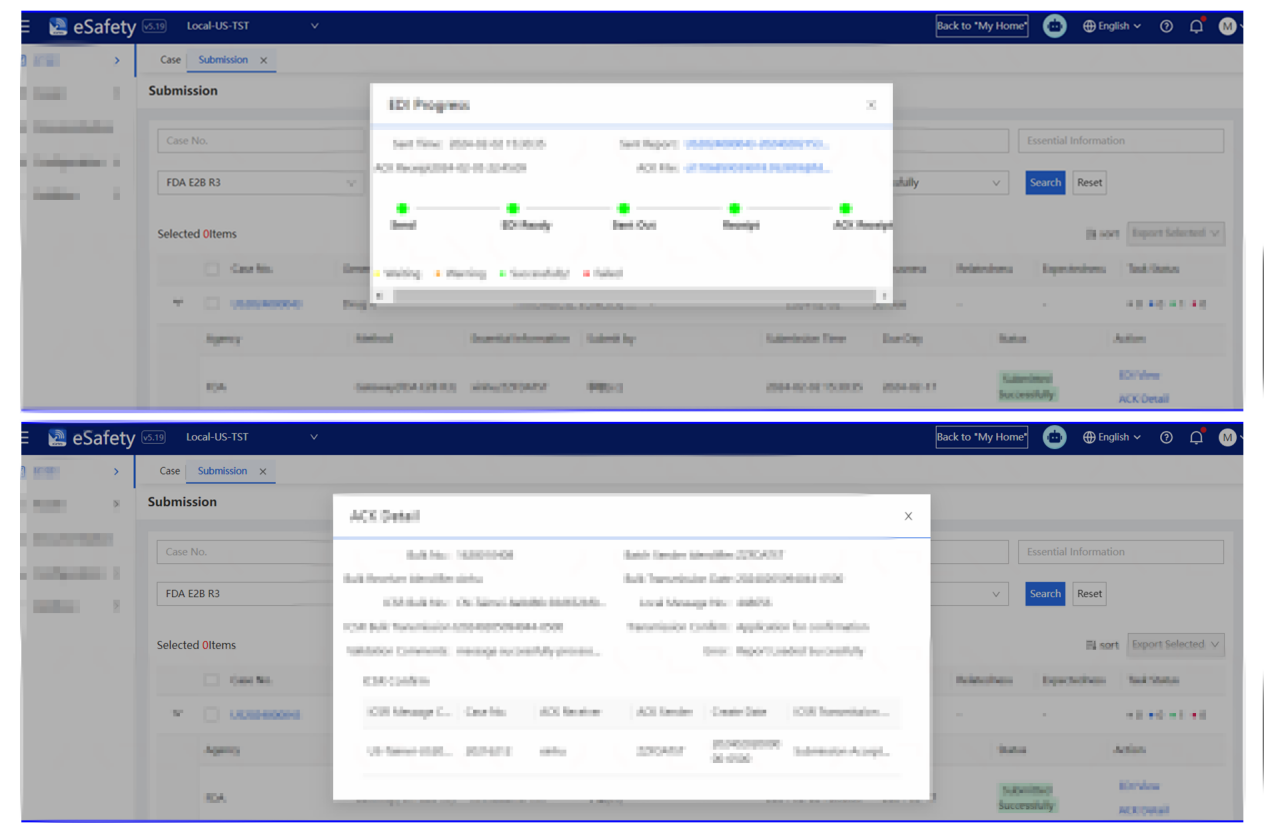The width and height of the screenshot is (1264, 833).
Task: Expand first sidebar chevron in EDI Progress screenshot
Action: click(117, 61)
